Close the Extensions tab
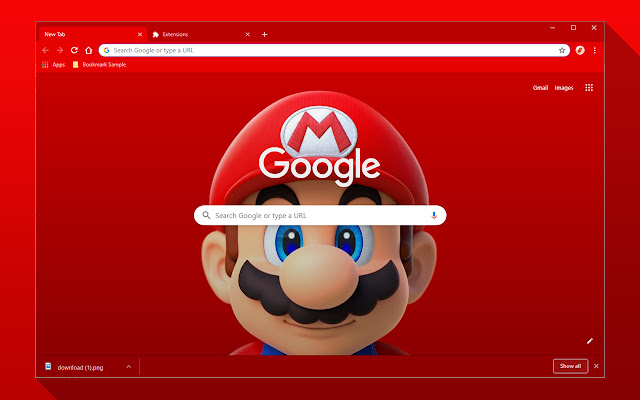640x400 pixels. (247, 34)
